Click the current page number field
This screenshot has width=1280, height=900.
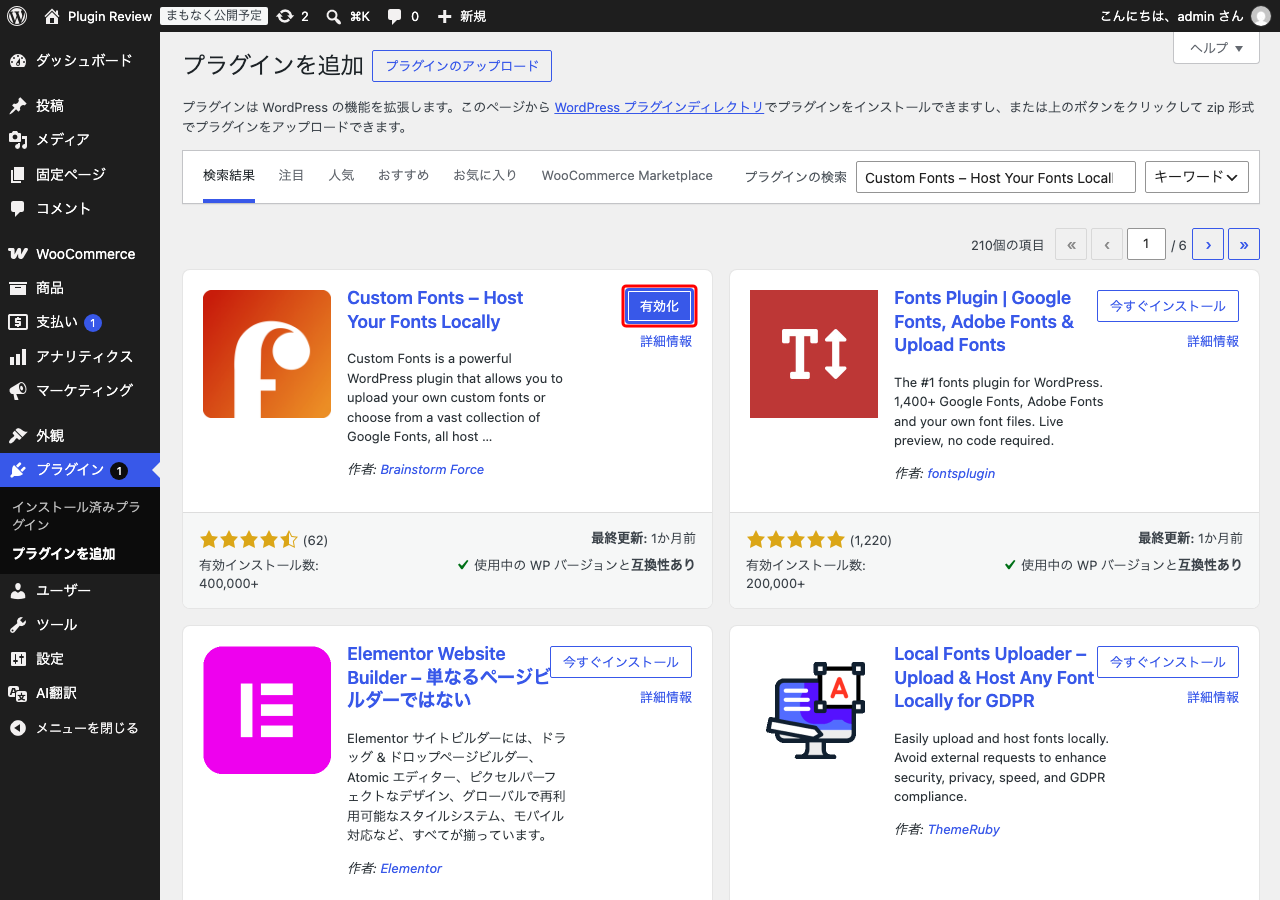click(1146, 244)
